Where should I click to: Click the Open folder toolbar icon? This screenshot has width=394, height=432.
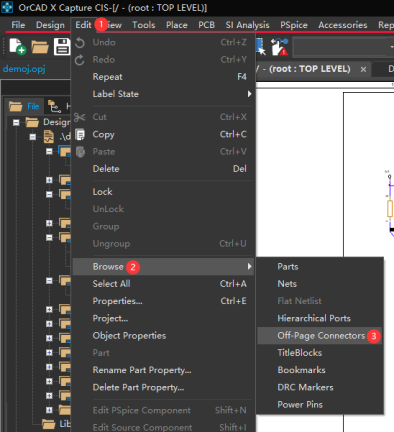[40, 47]
